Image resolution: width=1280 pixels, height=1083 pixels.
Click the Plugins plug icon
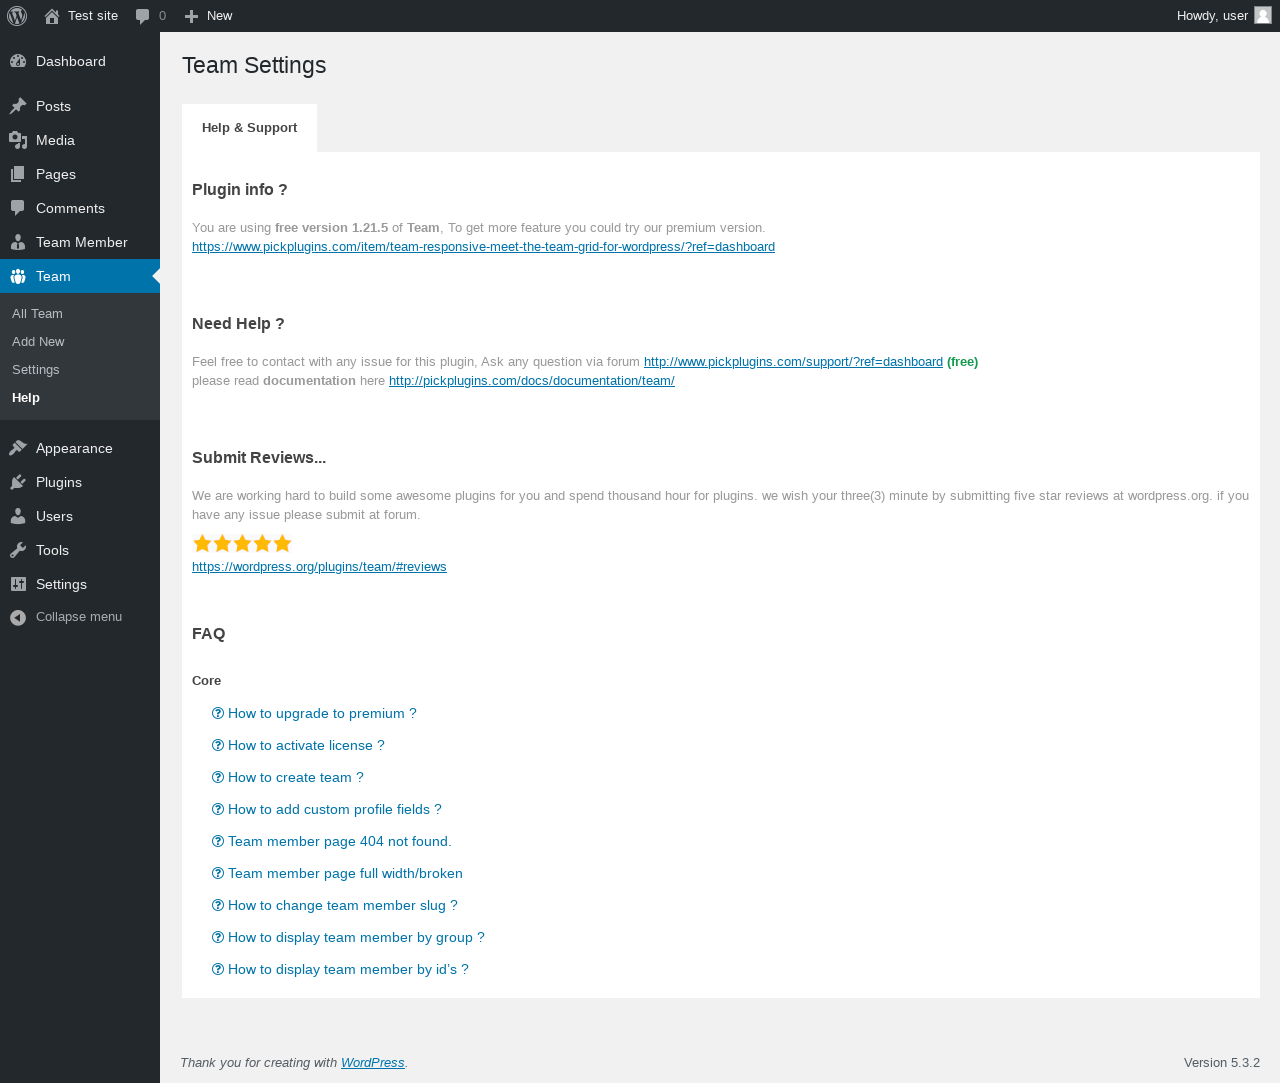point(18,482)
